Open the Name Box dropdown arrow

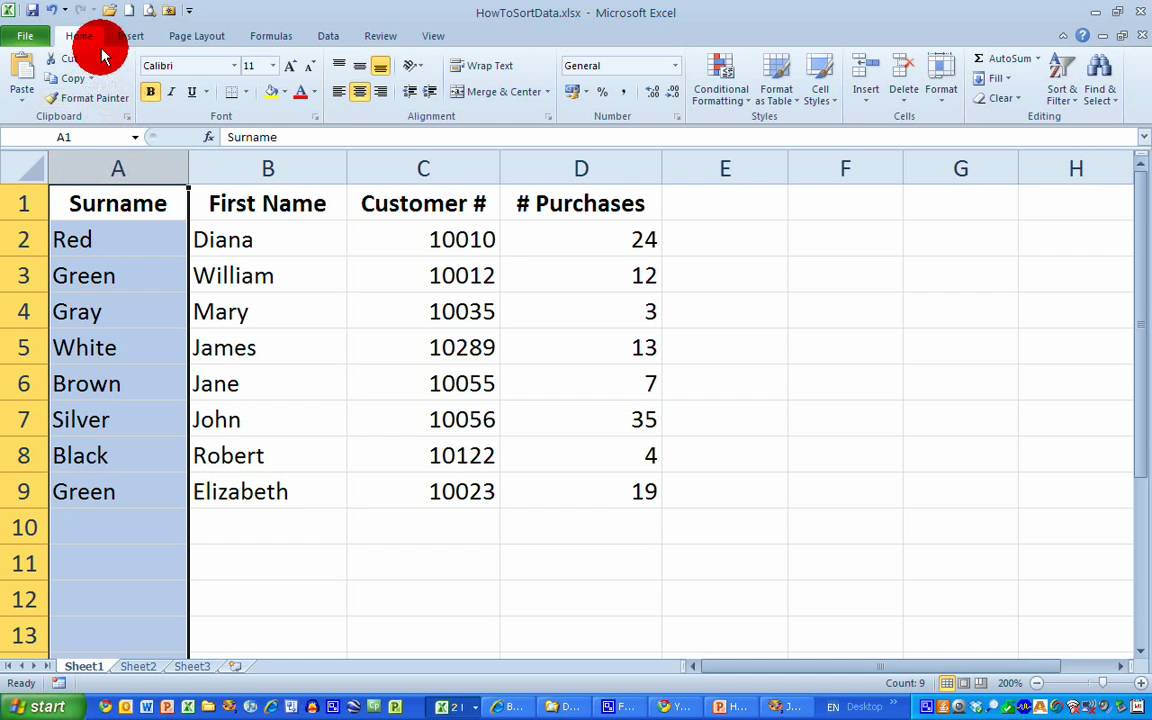tap(135, 137)
